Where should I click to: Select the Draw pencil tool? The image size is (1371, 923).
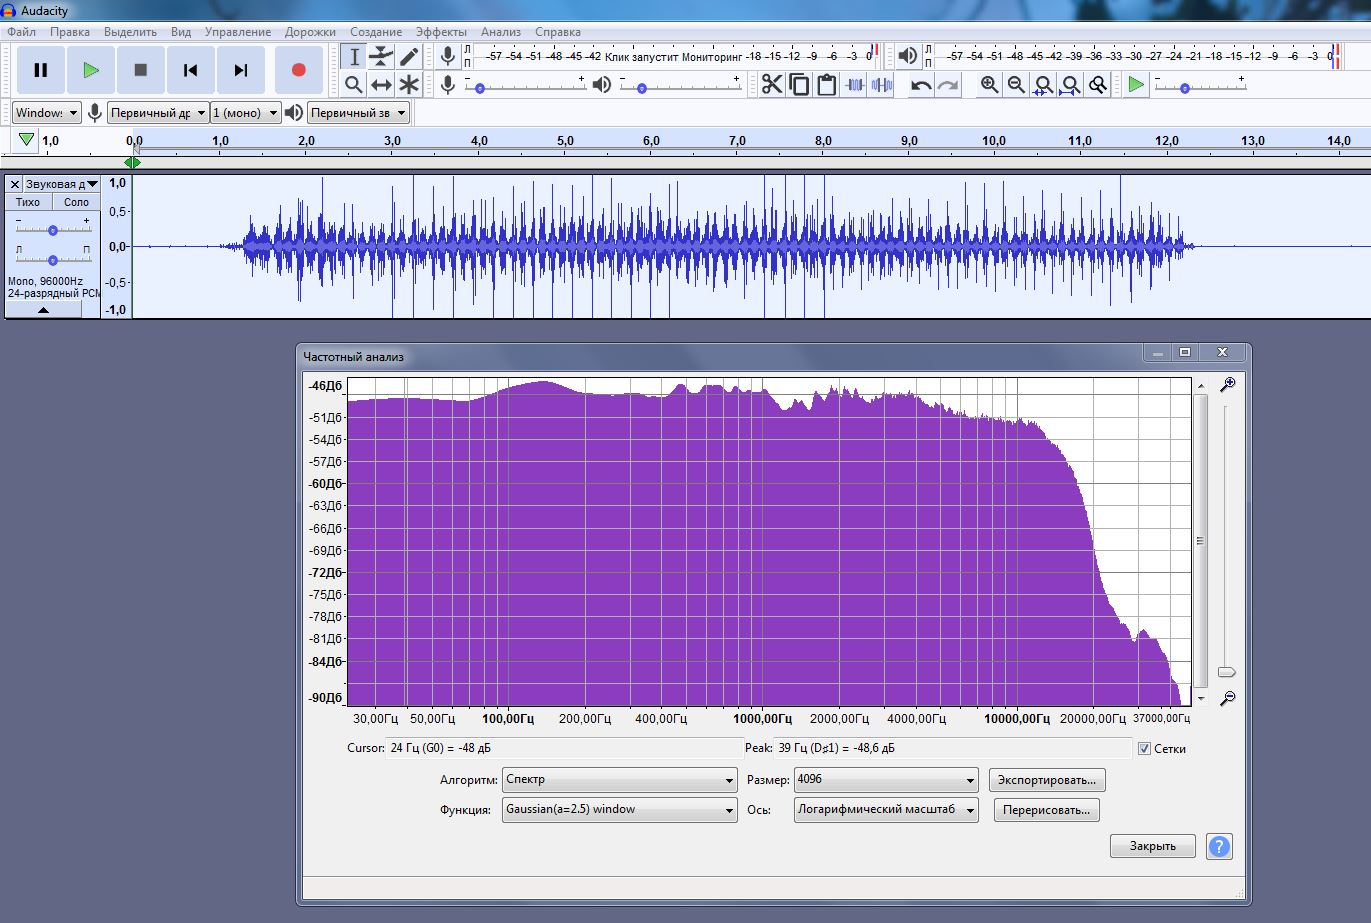(x=409, y=57)
